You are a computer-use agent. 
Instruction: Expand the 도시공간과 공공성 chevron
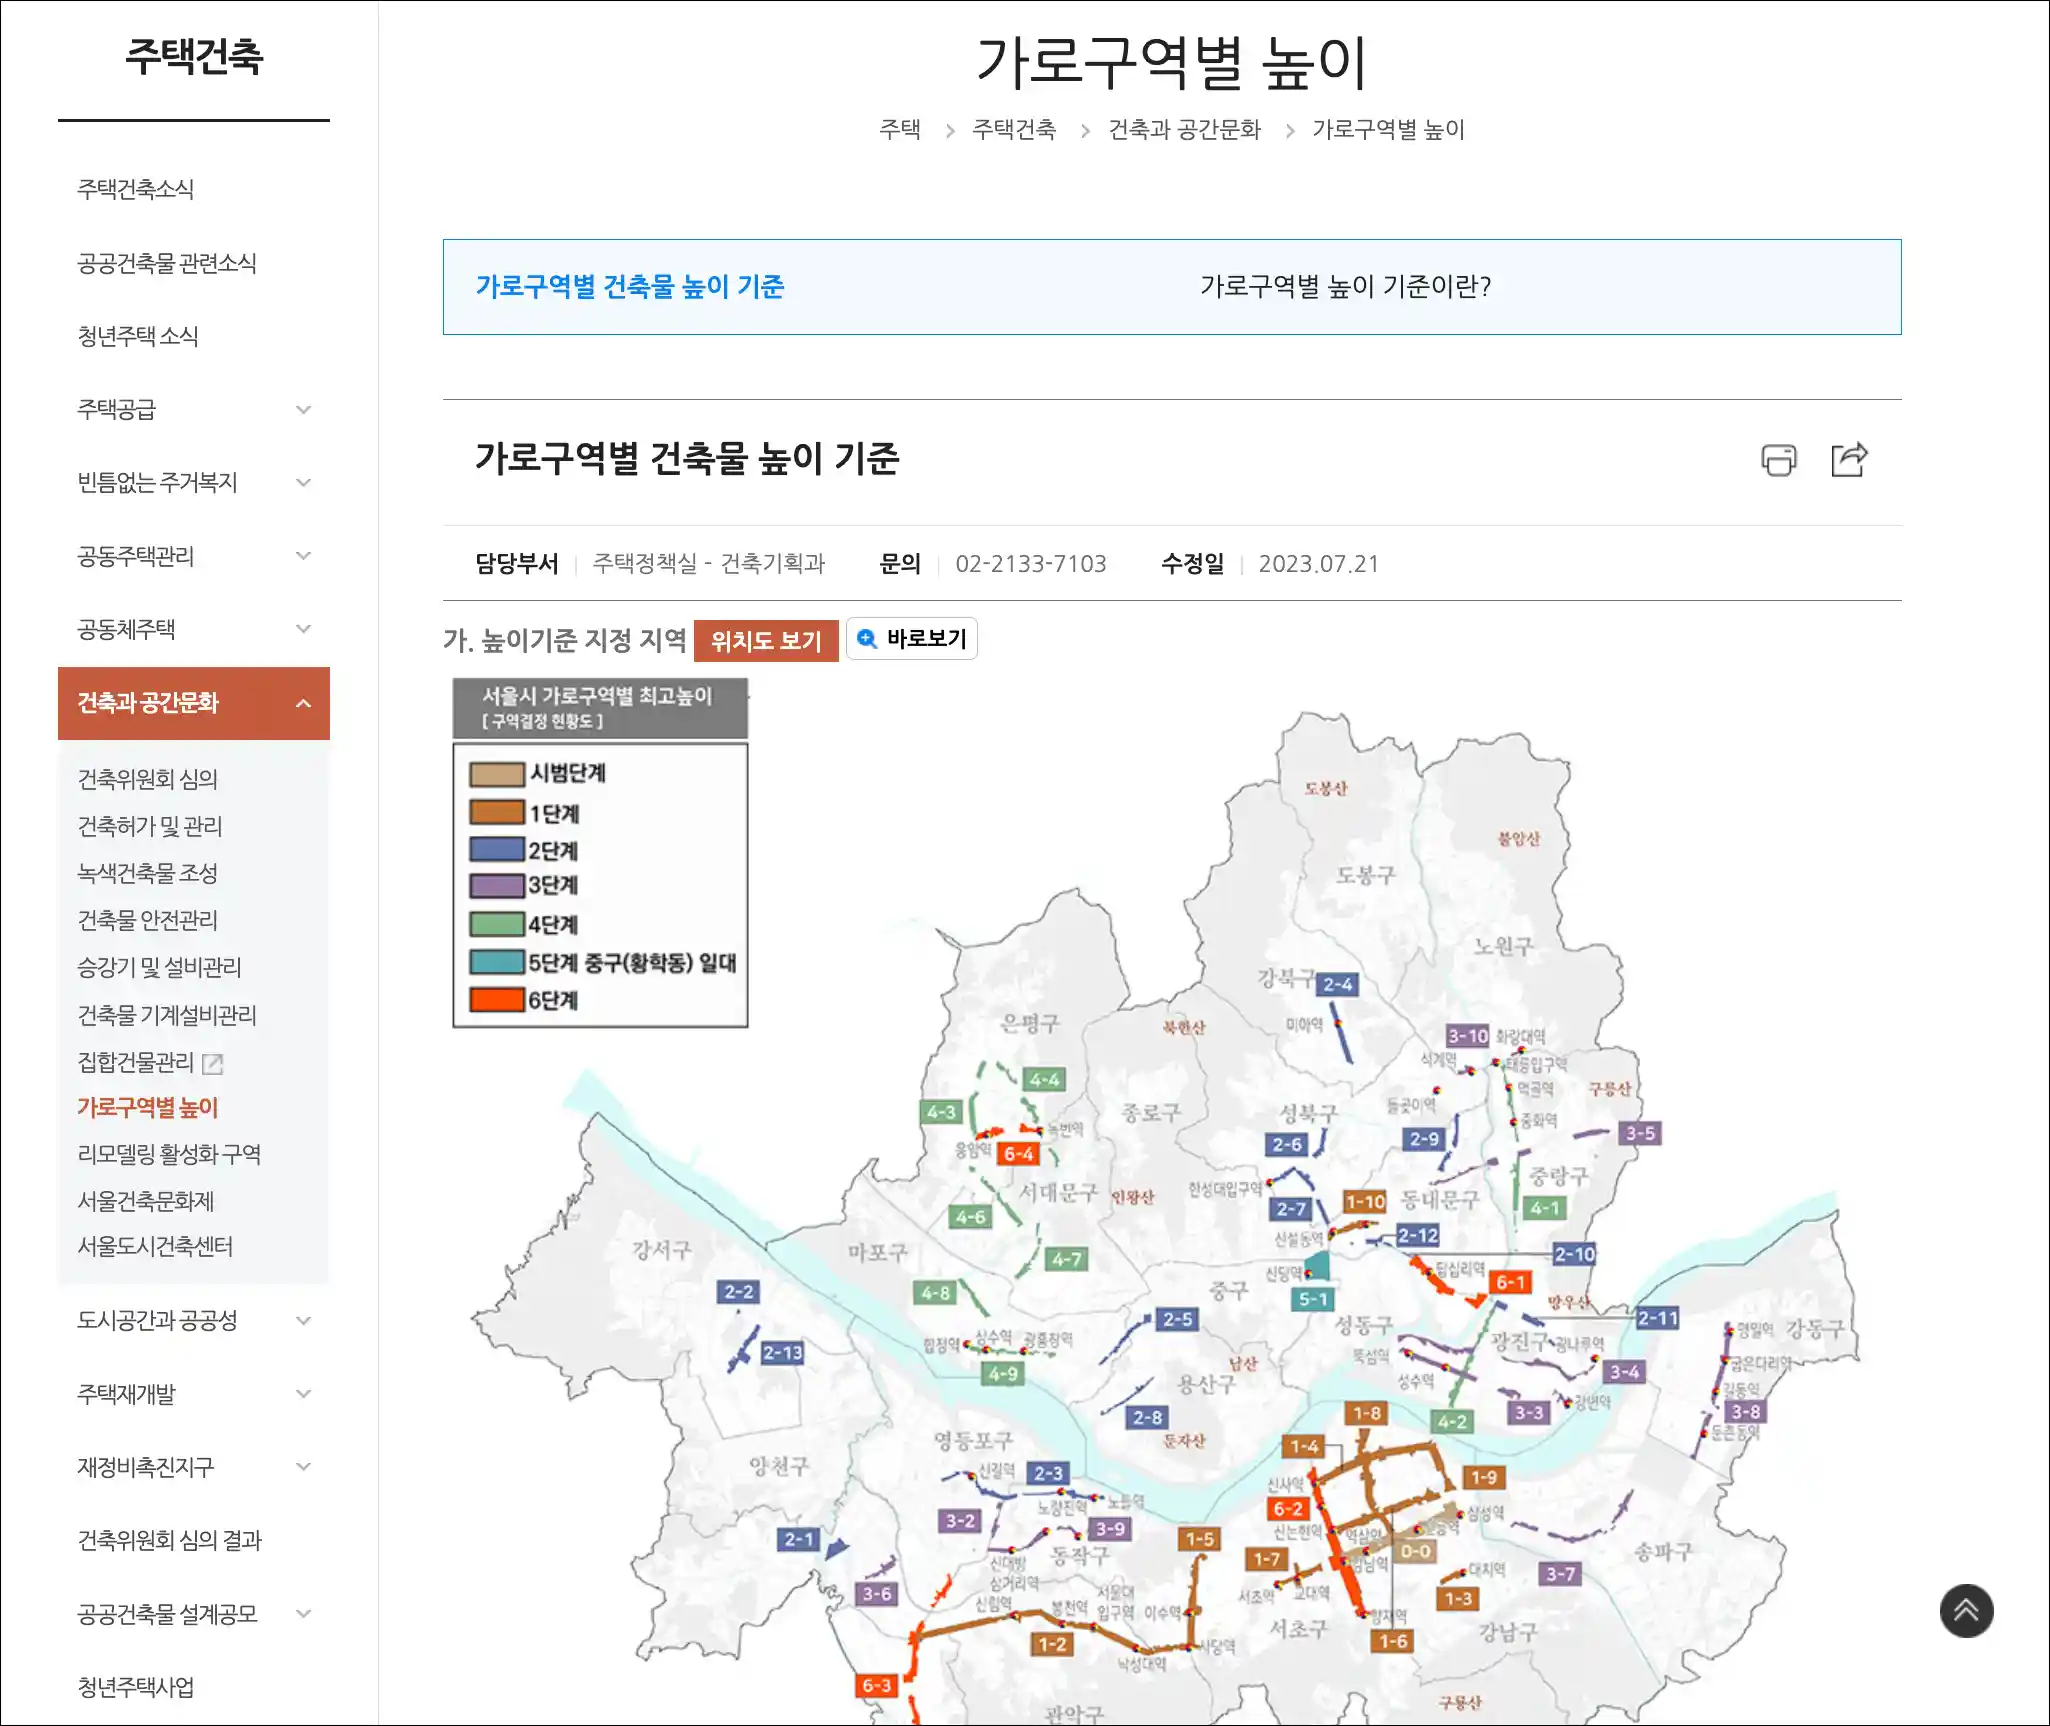click(304, 1321)
